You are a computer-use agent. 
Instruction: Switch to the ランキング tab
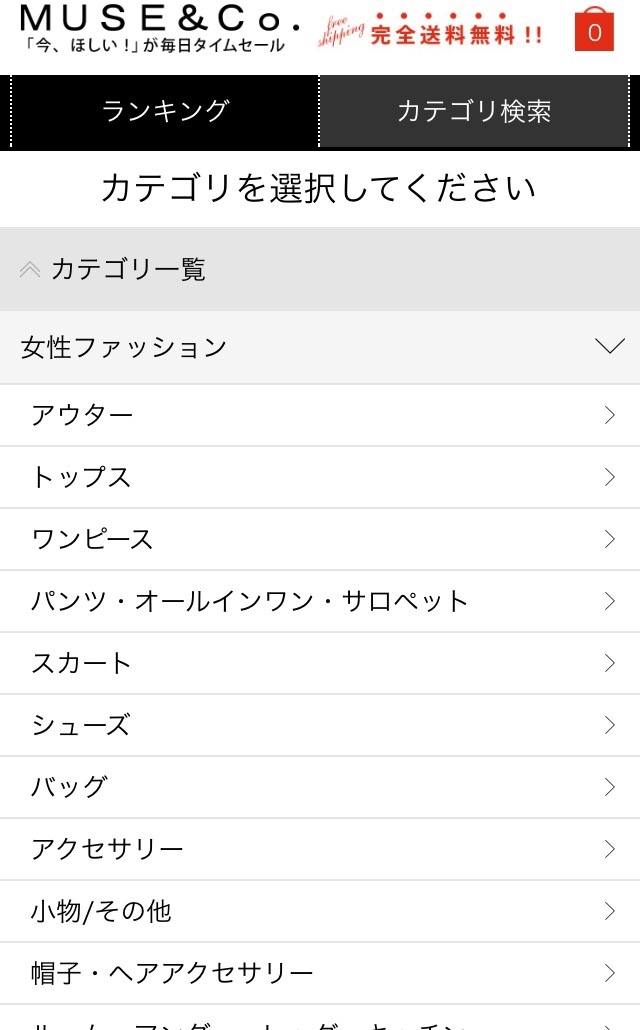click(x=165, y=111)
